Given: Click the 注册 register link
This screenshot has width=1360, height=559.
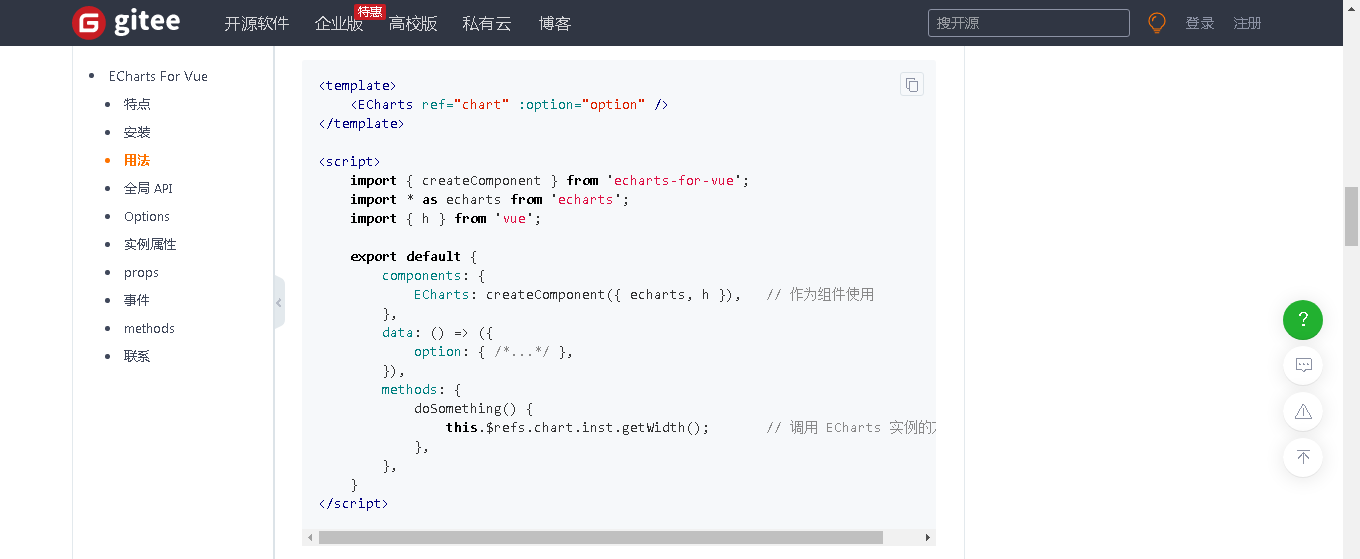Looking at the screenshot, I should point(1247,23).
